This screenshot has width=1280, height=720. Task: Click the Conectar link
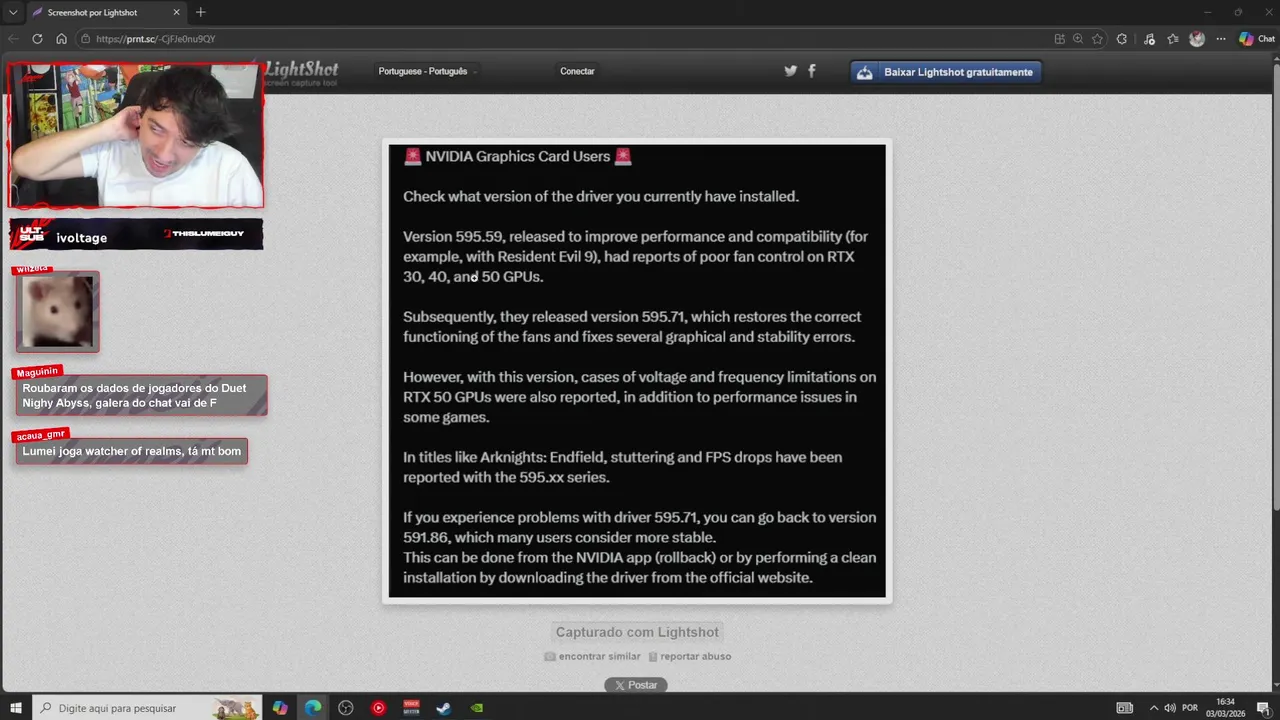[x=577, y=71]
